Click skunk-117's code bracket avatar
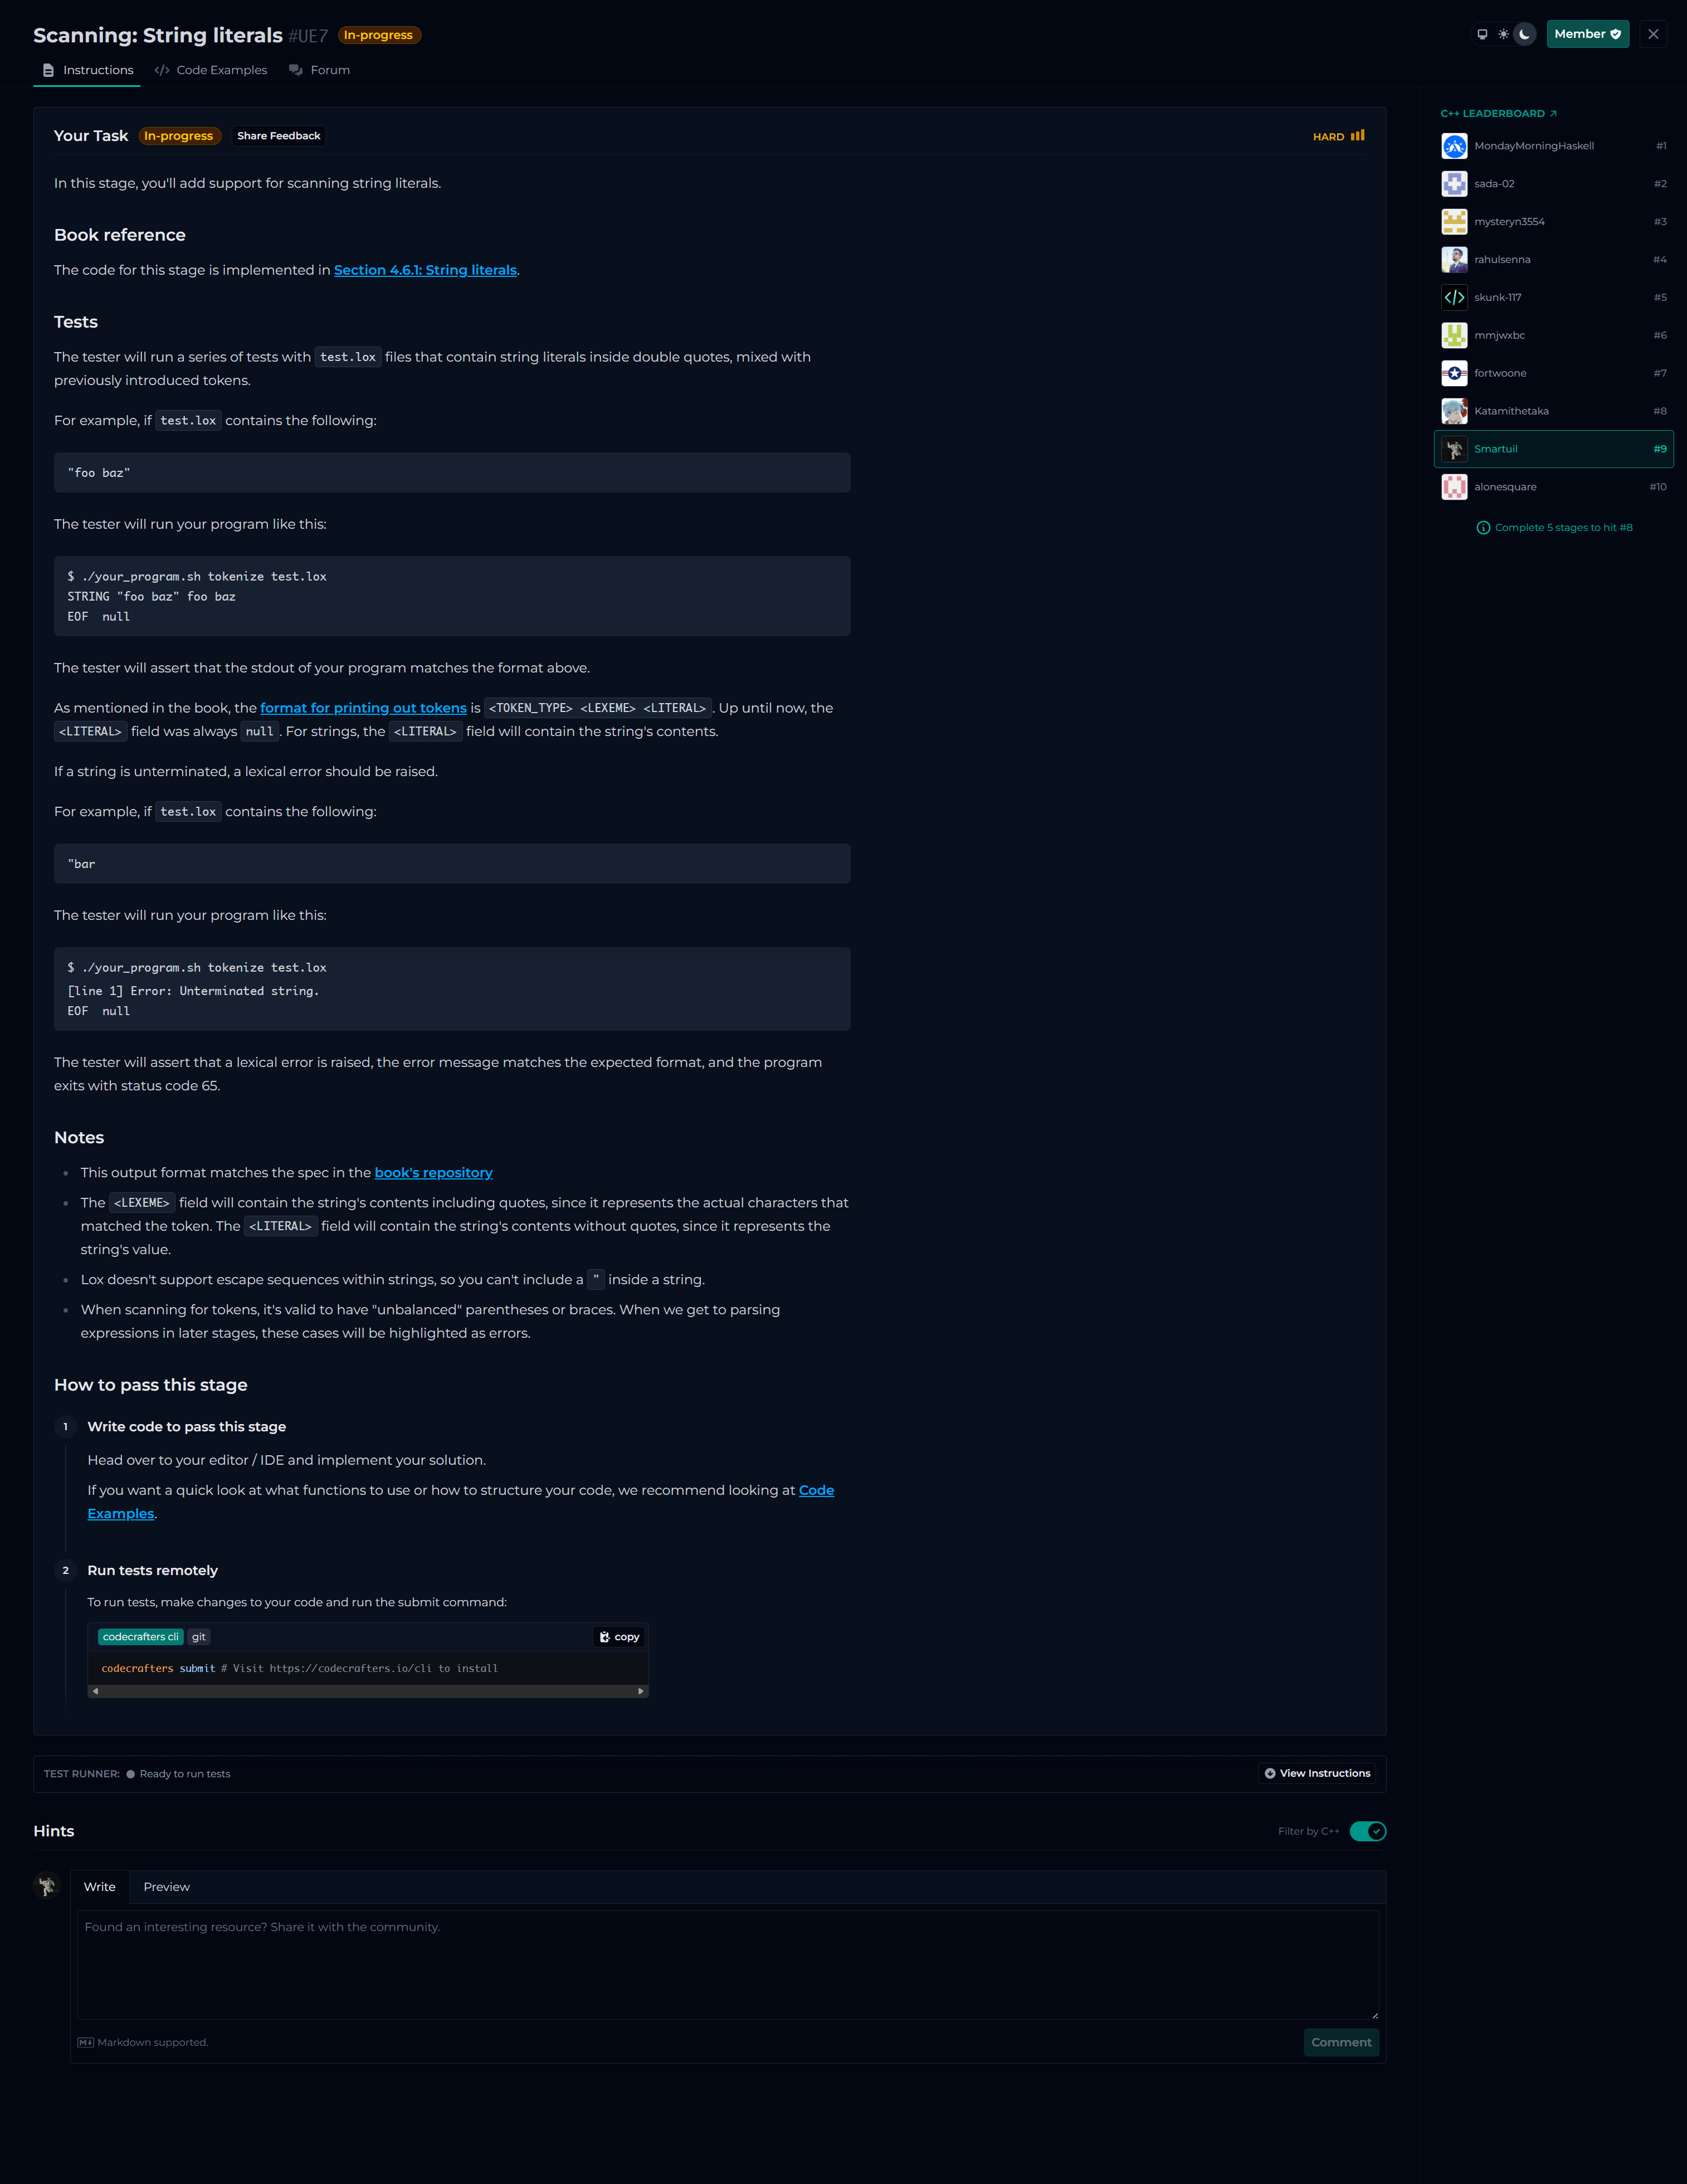Screen dimensions: 1687x2184 pos(1454,297)
